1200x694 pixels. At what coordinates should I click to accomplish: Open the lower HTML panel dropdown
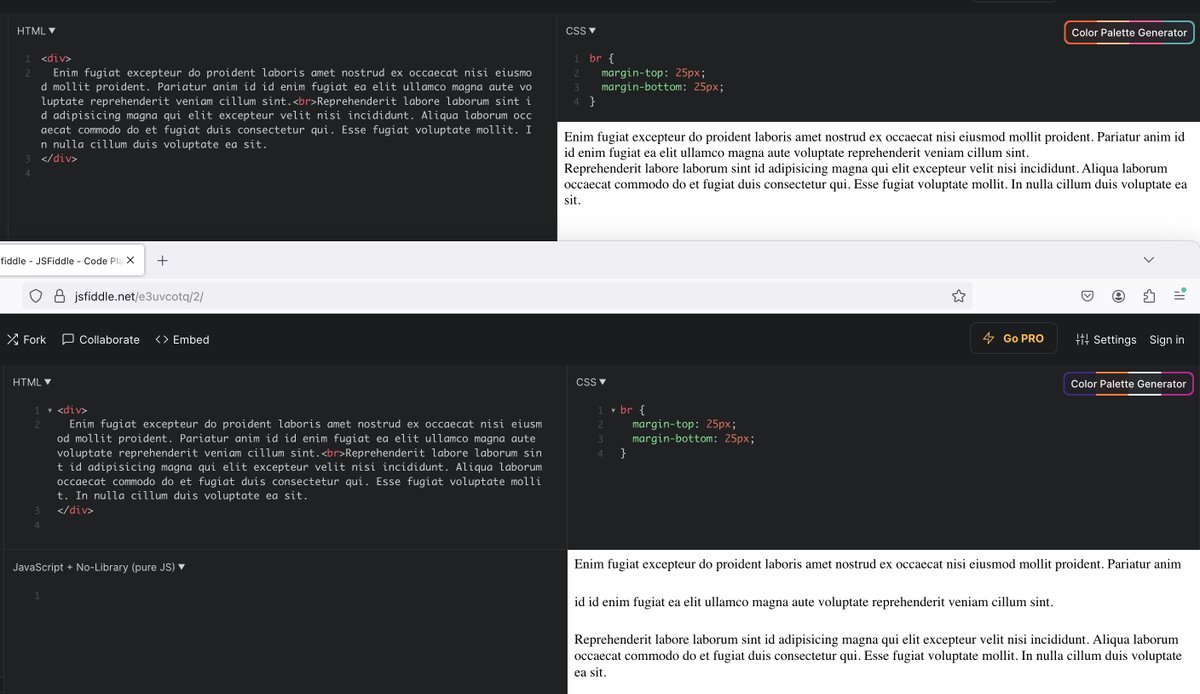(32, 382)
